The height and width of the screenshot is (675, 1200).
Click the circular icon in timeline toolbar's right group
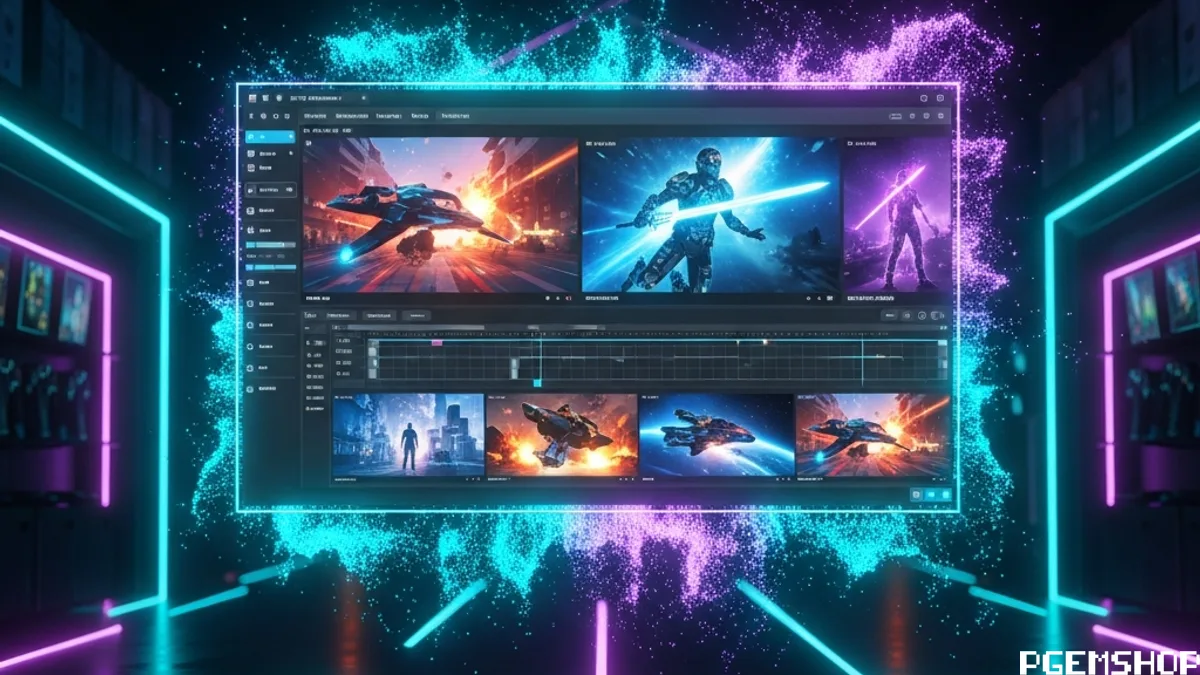pyautogui.click(x=922, y=315)
